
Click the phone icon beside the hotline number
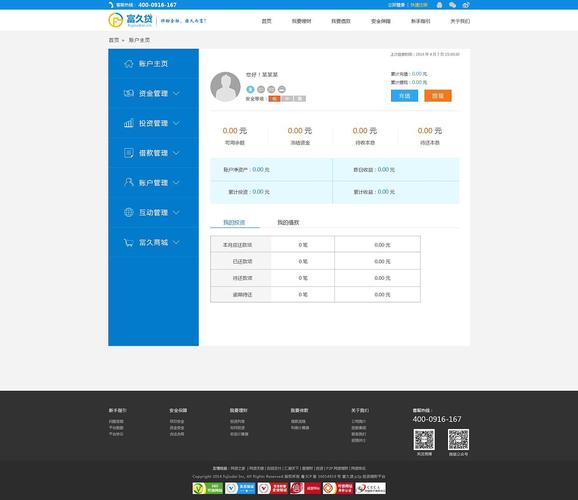111,5
